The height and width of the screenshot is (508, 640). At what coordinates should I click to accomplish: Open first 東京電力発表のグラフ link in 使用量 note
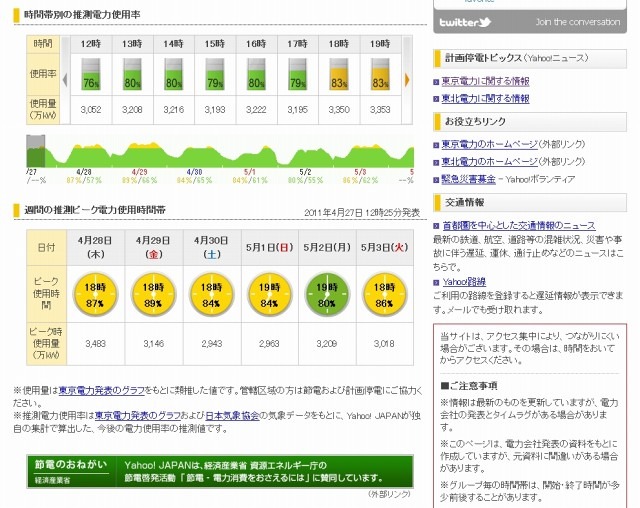click(102, 390)
